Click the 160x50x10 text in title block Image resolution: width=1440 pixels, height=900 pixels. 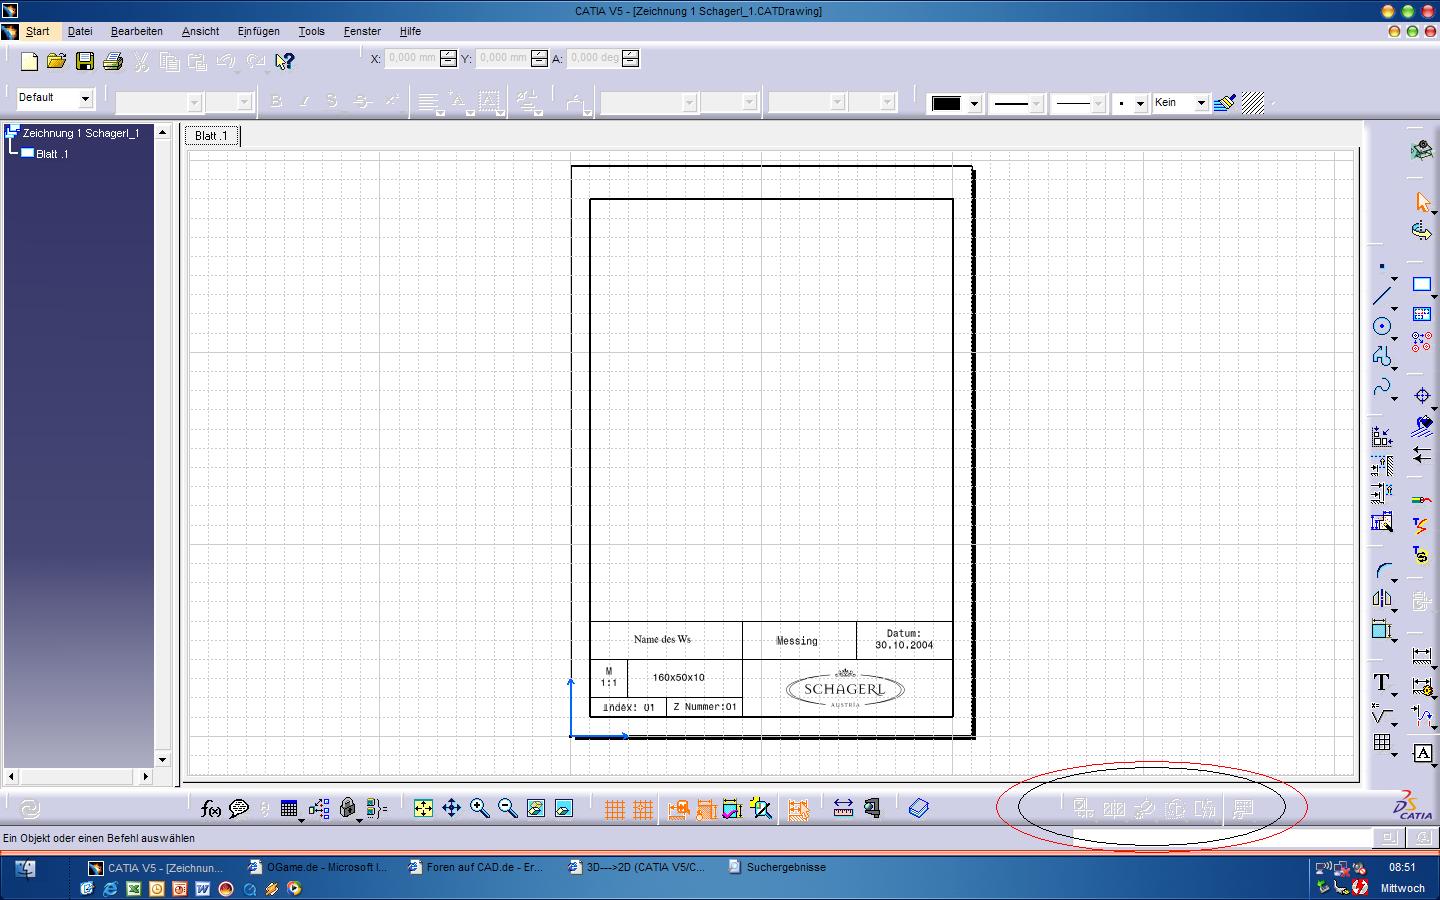(x=679, y=677)
